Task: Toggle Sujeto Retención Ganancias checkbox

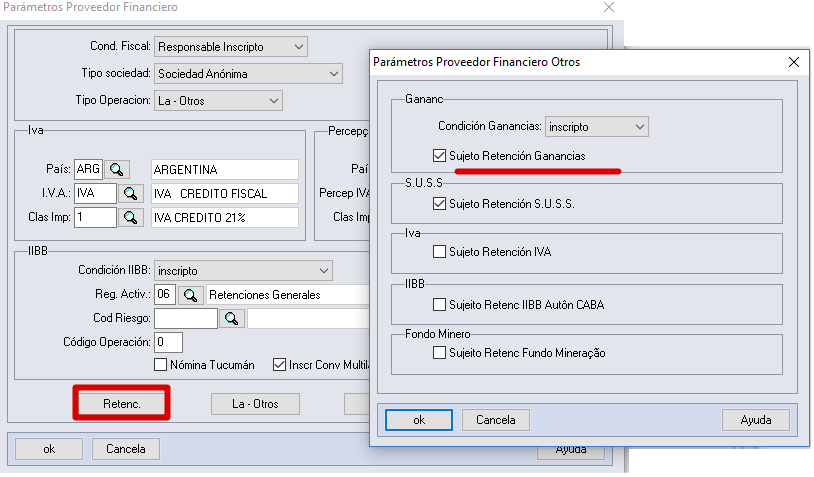Action: [439, 156]
